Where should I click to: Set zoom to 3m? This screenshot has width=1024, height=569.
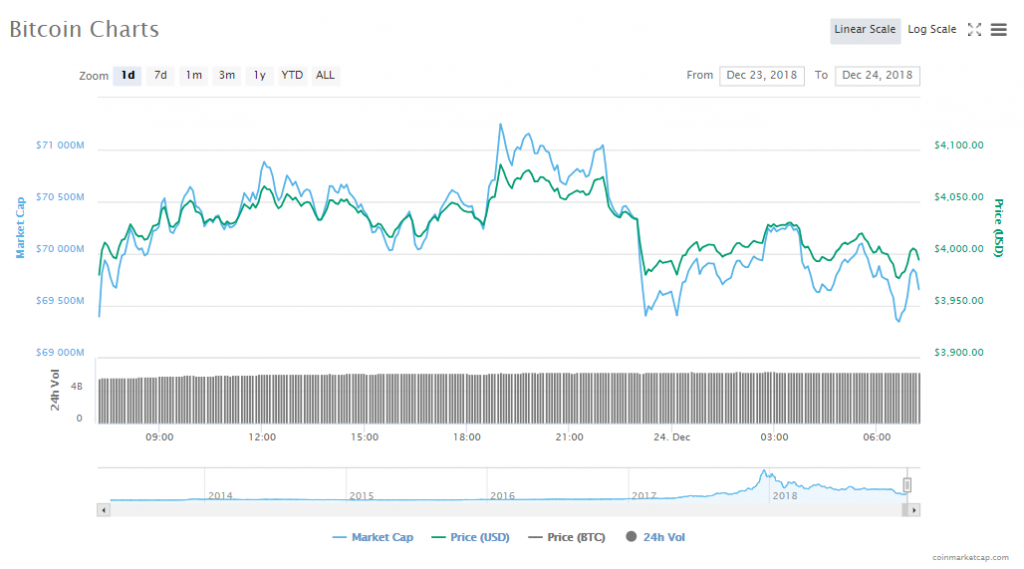click(x=227, y=76)
